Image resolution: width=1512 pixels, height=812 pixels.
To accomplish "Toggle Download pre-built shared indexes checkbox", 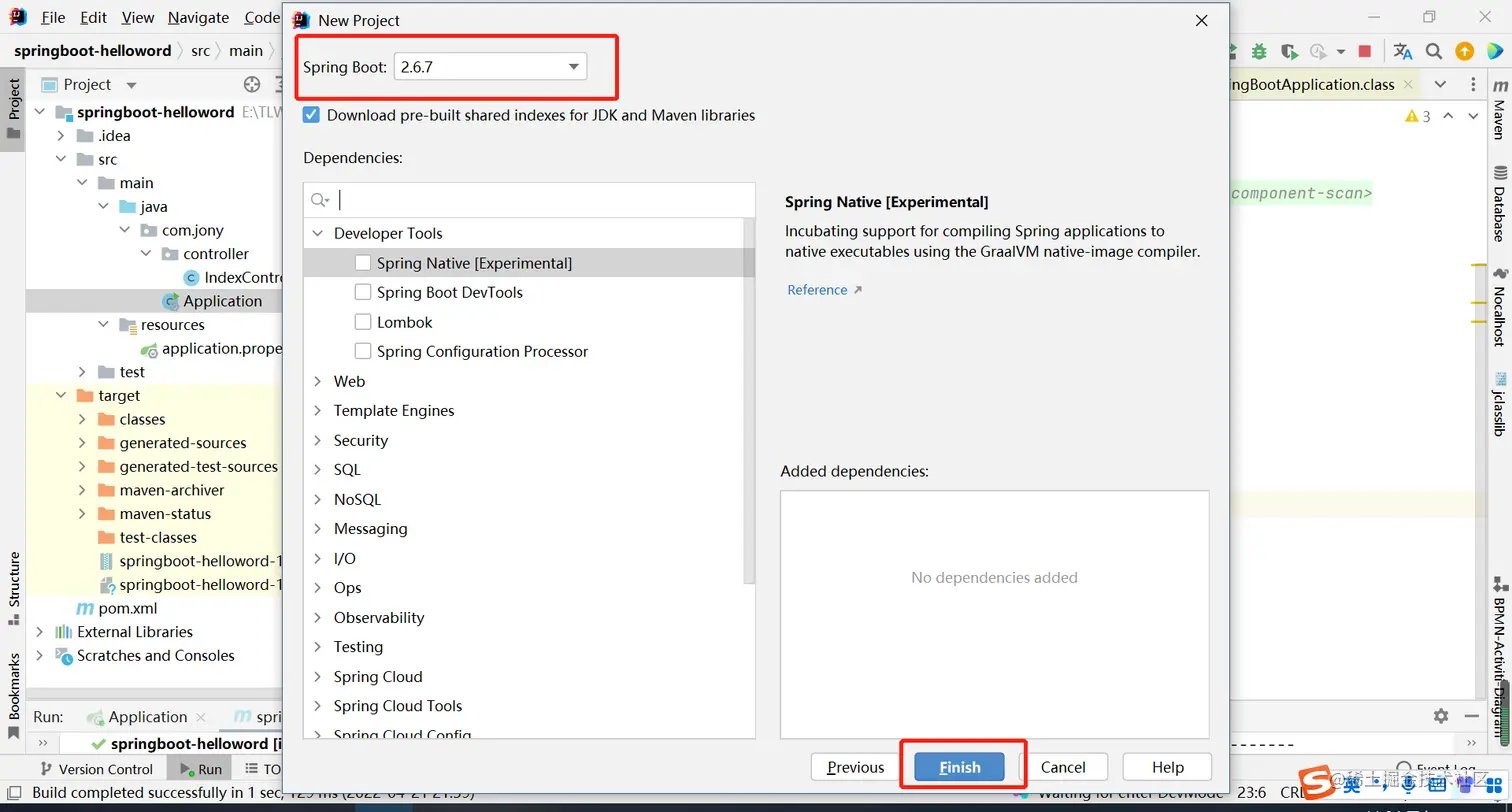I will pos(312,115).
